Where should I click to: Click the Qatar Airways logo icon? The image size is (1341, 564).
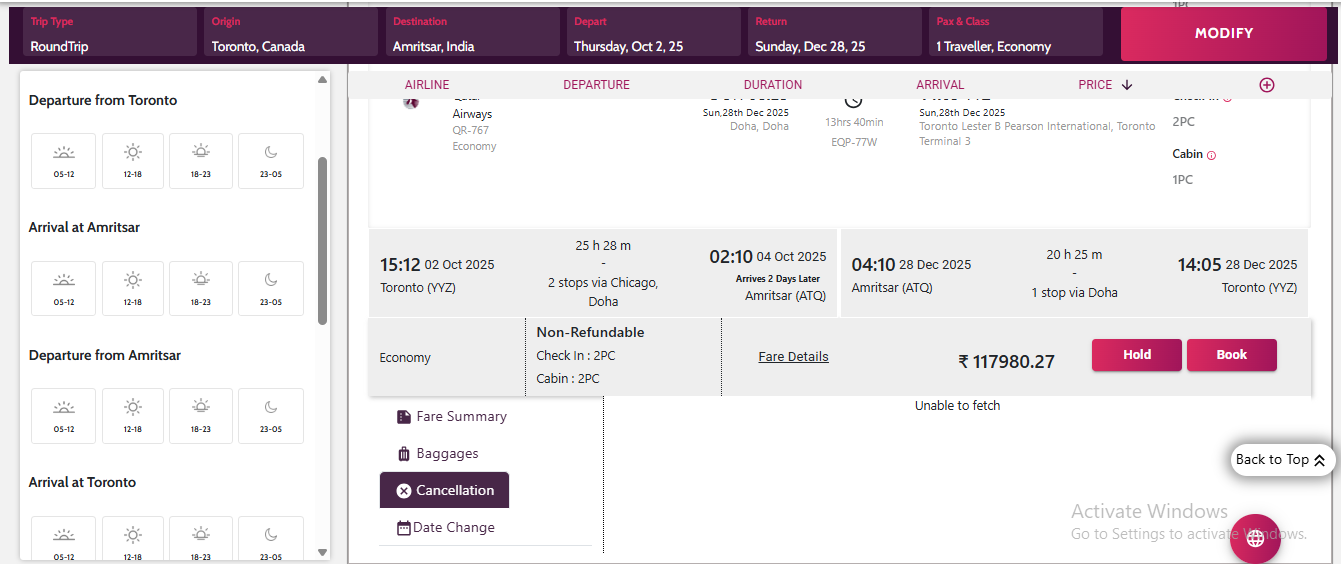point(411,101)
